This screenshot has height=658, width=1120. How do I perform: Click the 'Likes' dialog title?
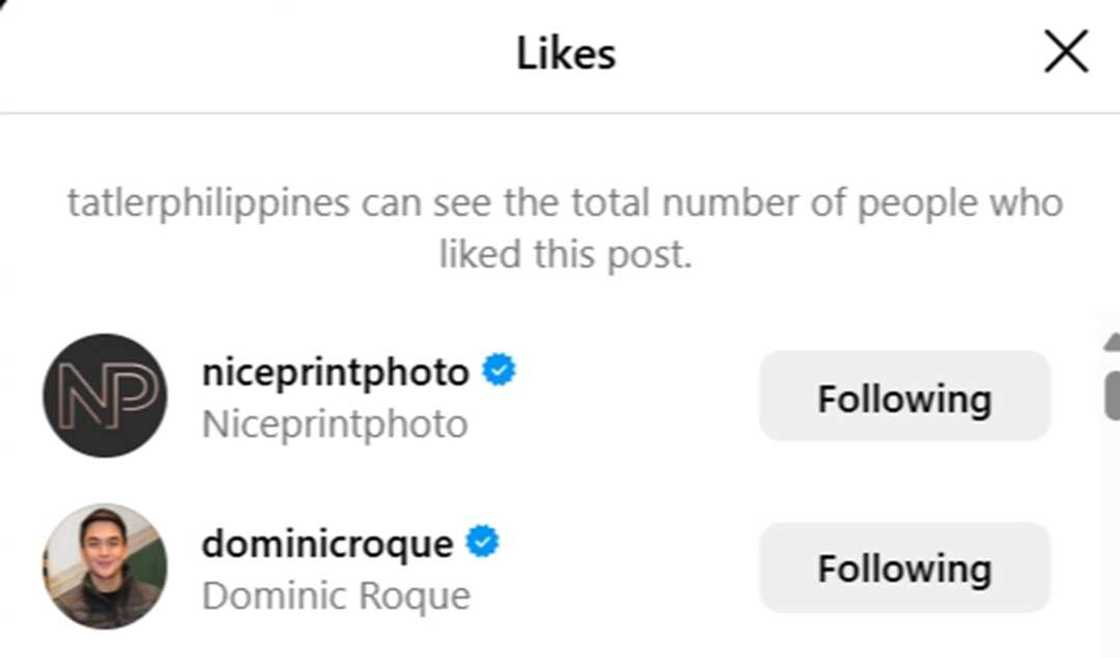565,53
